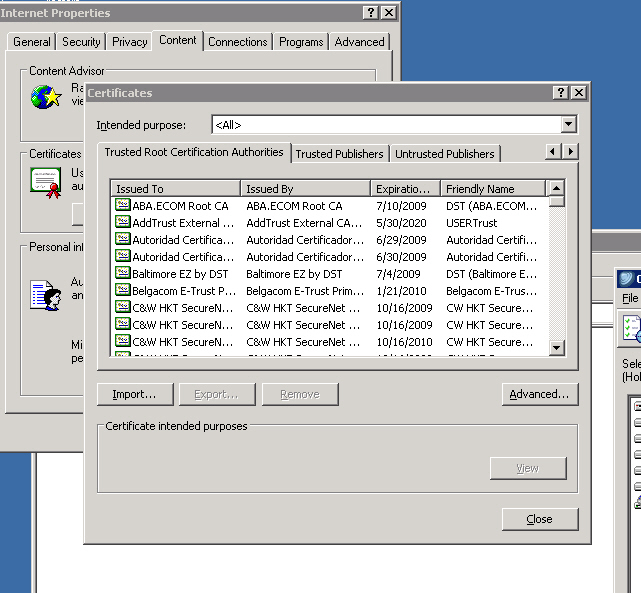Switch to Untrusted Publishers tab
Image resolution: width=641 pixels, height=593 pixels.
coord(445,154)
